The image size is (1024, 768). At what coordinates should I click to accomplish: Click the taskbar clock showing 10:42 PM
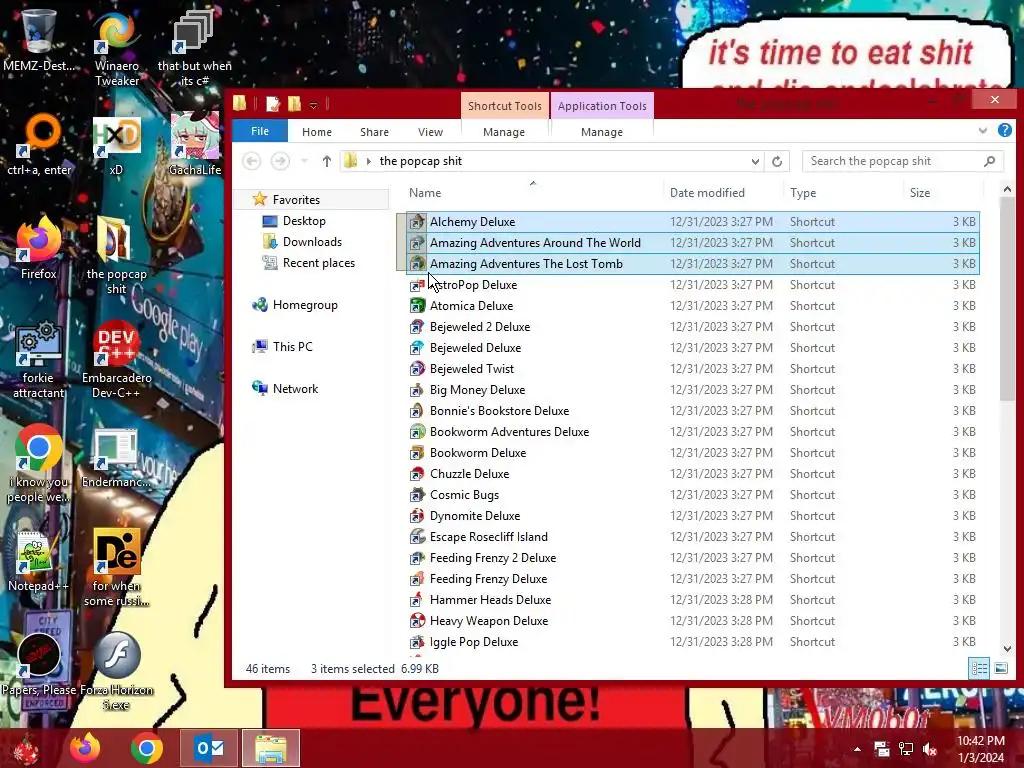point(980,749)
